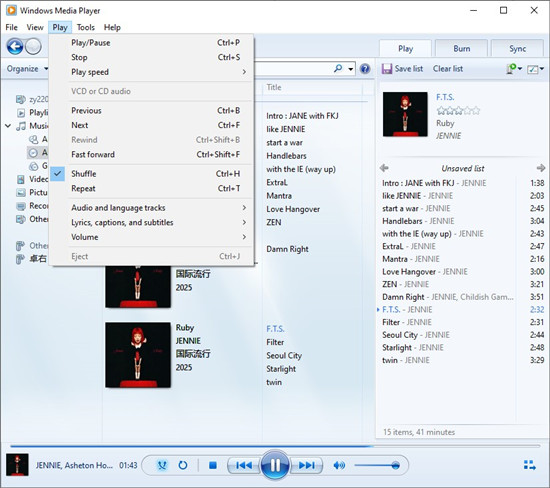Open the Help menu
Image resolution: width=550 pixels, height=488 pixels.
pyautogui.click(x=112, y=27)
